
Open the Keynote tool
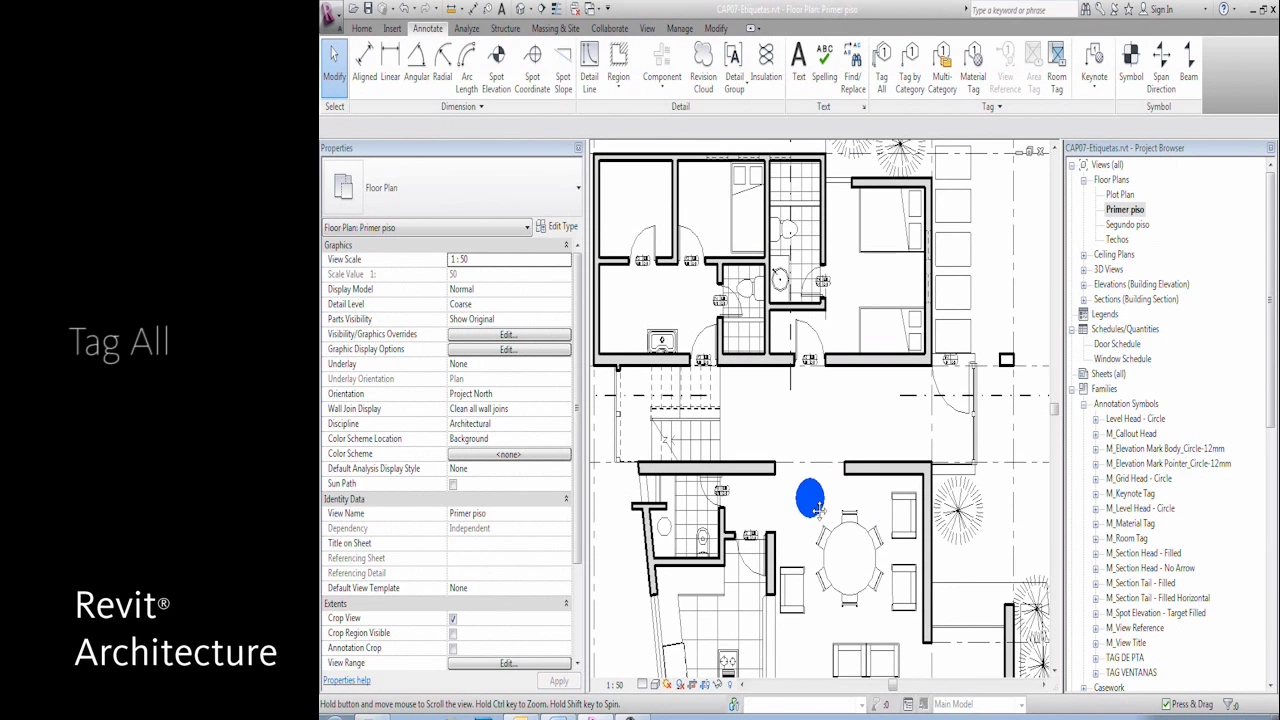coord(1094,66)
